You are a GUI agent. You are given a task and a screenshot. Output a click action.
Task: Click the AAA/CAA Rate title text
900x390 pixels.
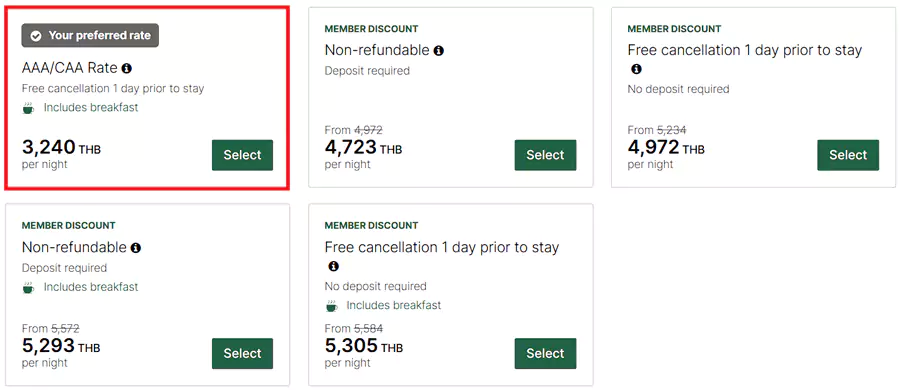pyautogui.click(x=69, y=68)
